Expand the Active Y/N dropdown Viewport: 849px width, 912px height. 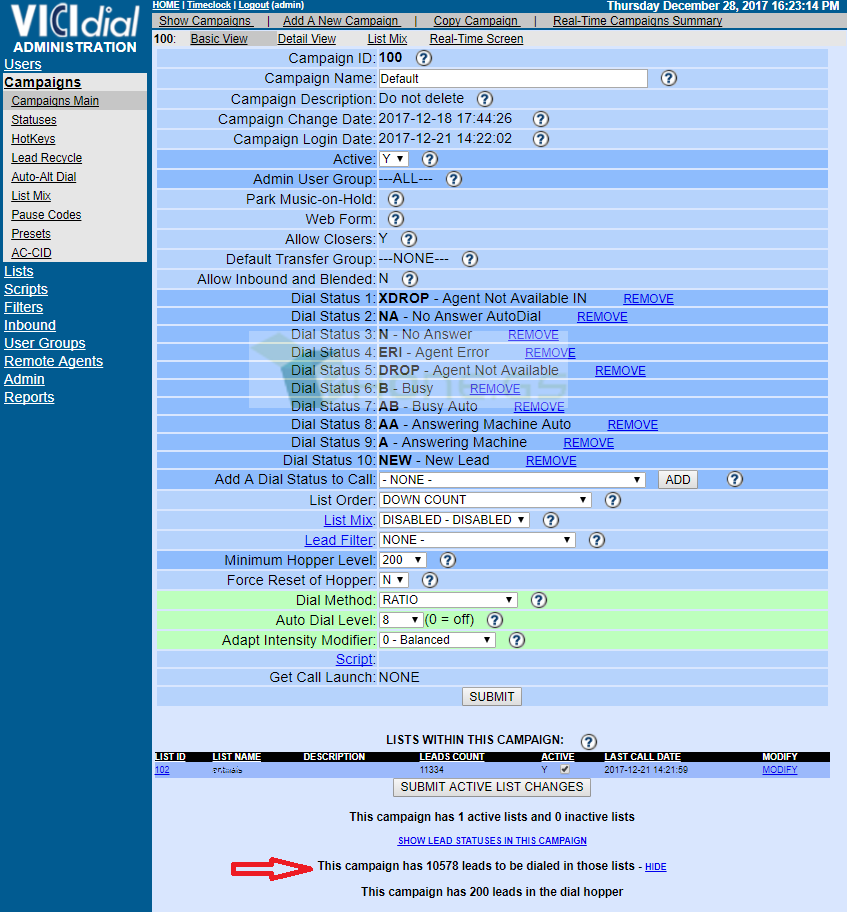tap(394, 159)
